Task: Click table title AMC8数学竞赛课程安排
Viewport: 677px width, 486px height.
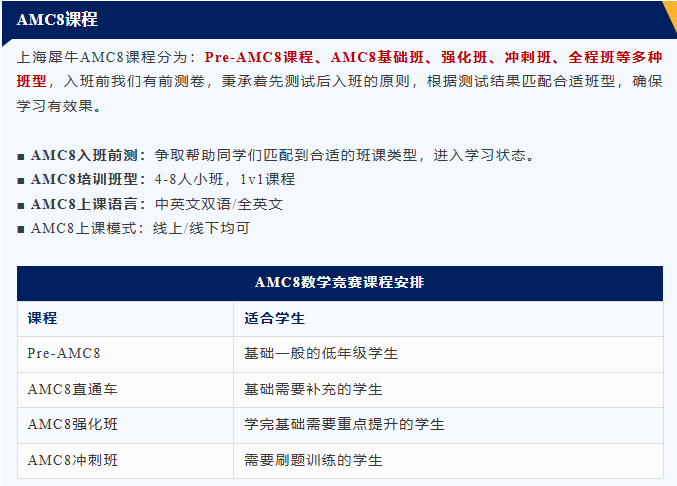Action: [339, 283]
